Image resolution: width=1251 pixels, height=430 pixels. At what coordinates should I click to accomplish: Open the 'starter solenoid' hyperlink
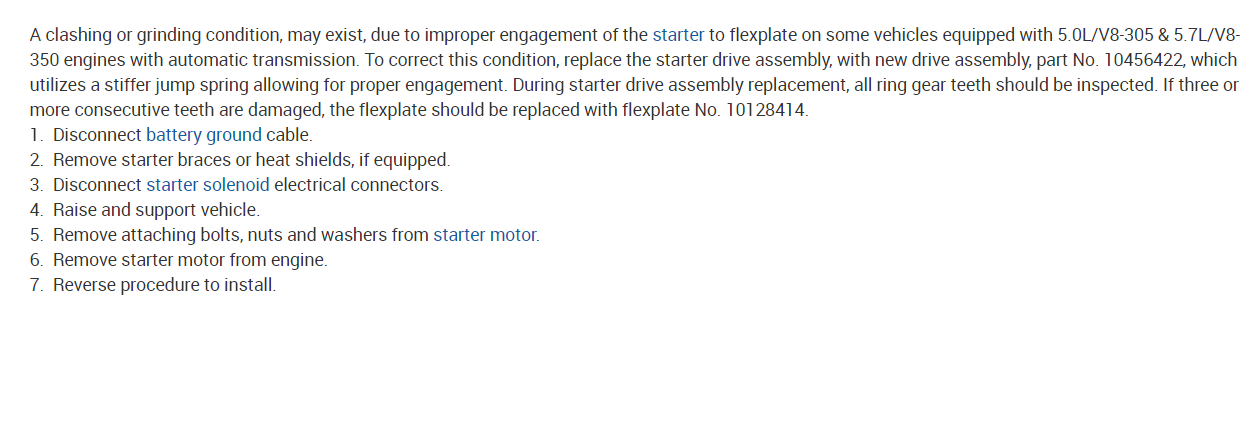[208, 185]
